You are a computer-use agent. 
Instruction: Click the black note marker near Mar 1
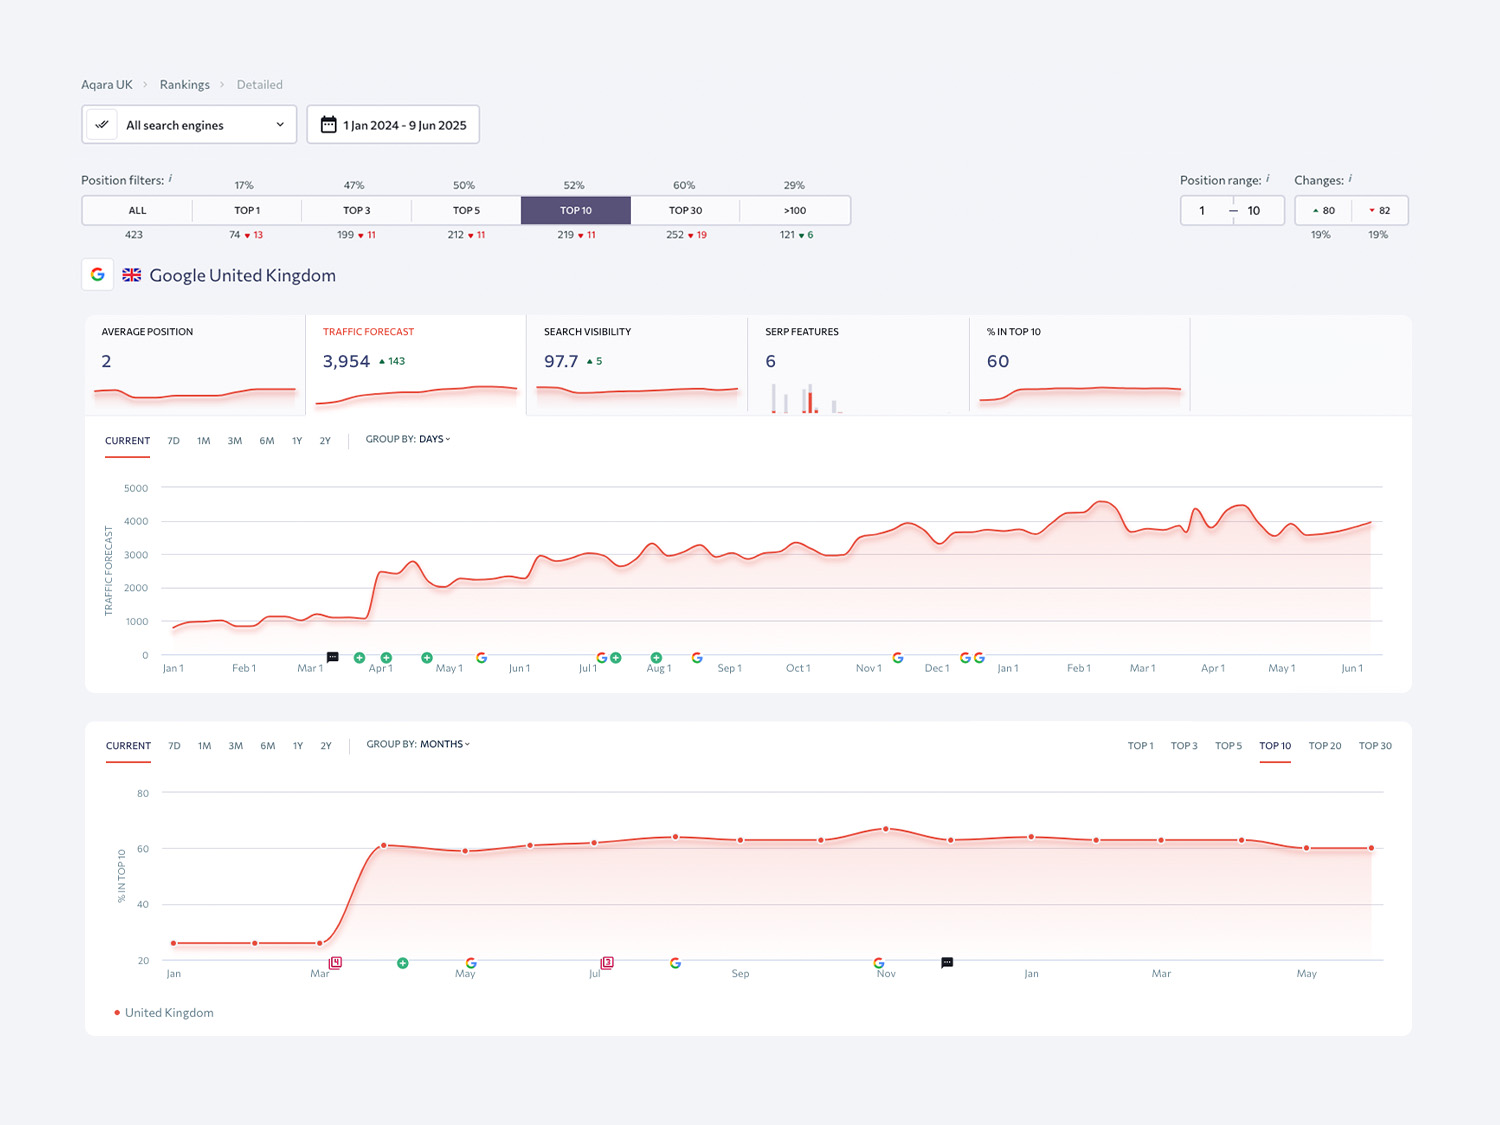[333, 657]
